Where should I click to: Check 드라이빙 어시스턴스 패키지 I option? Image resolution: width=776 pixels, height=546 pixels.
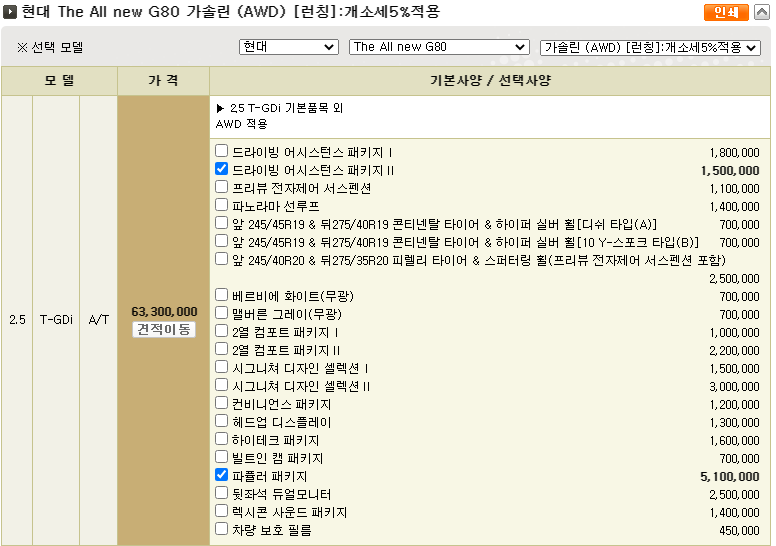point(221,150)
